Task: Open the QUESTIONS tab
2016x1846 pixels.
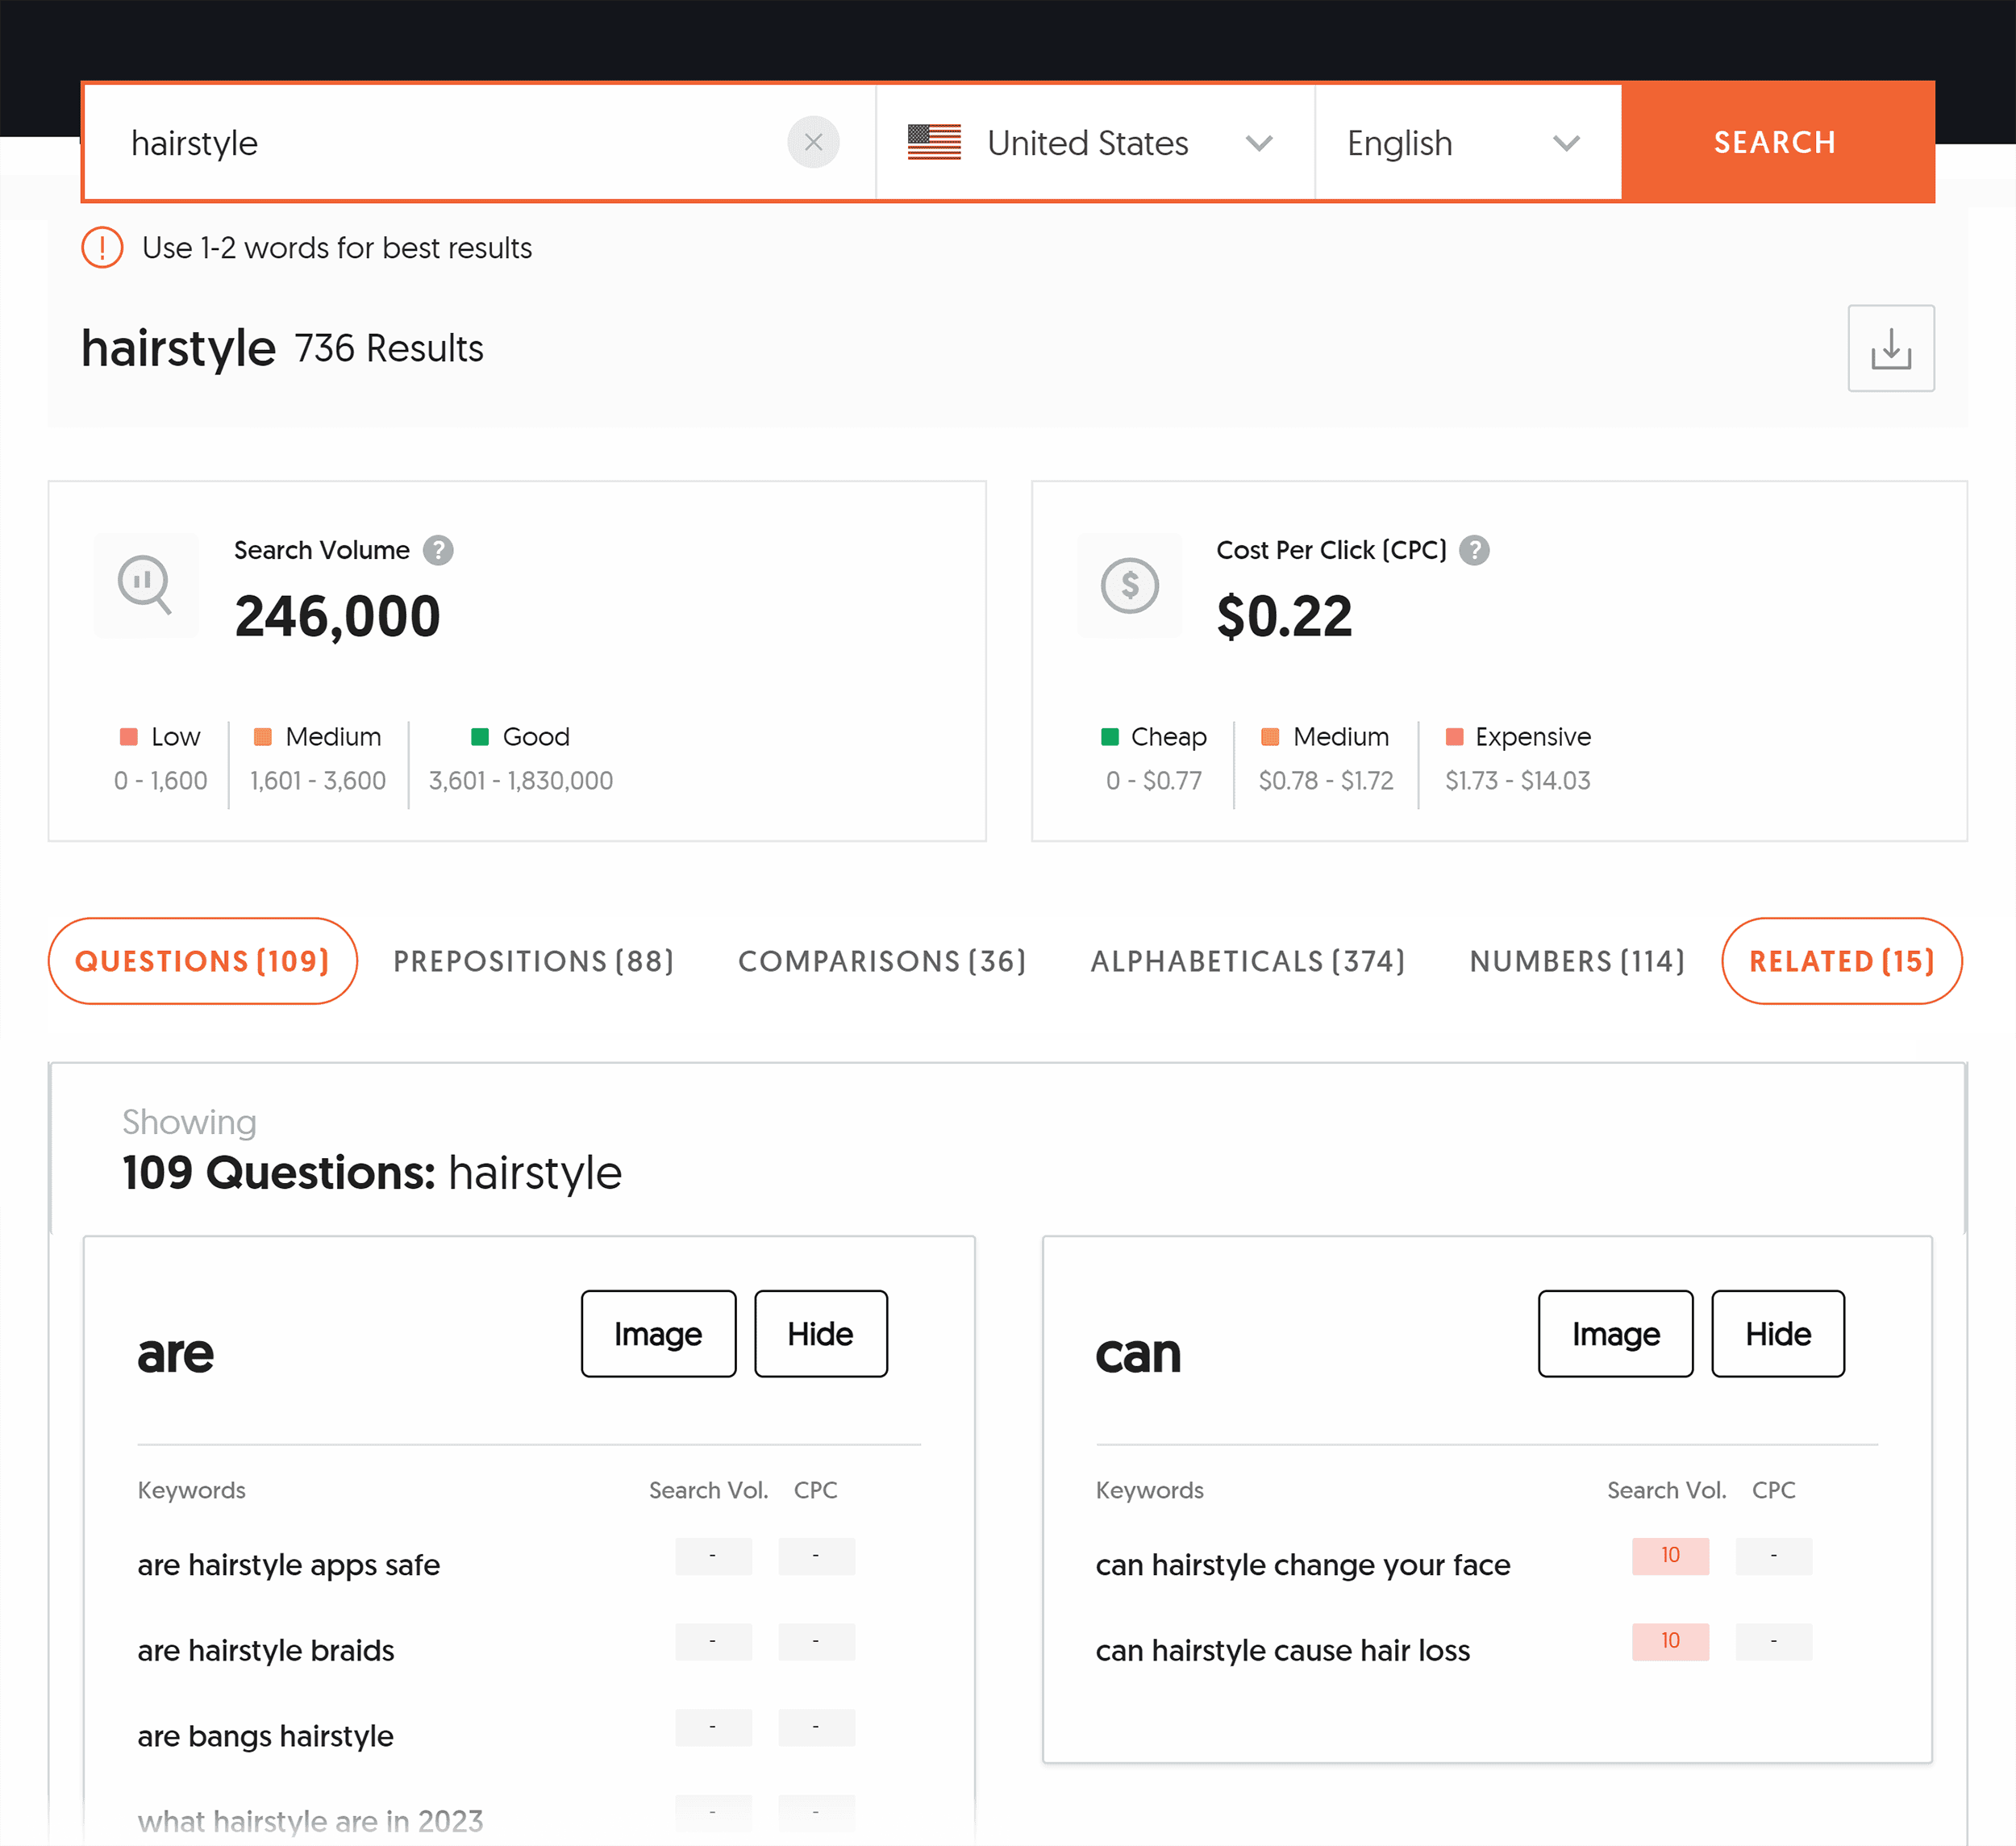Action: coord(202,961)
